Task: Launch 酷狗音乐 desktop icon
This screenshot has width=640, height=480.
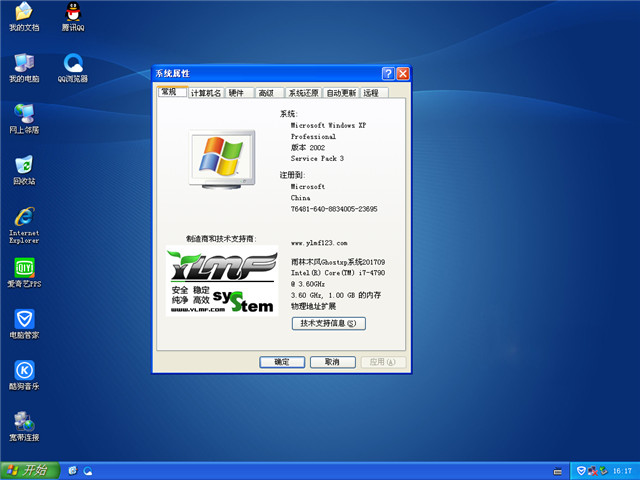Action: click(x=24, y=375)
